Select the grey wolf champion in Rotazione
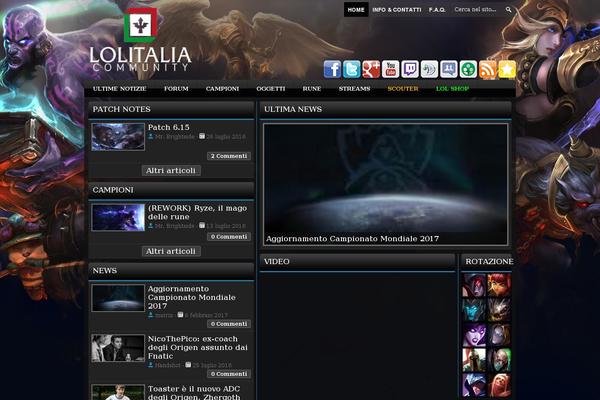Image resolution: width=600 pixels, height=400 pixels. click(499, 310)
